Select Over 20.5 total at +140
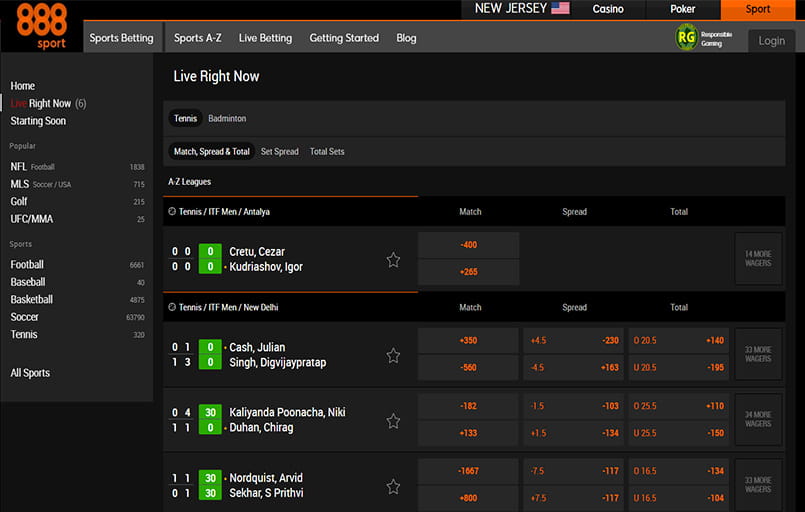The height and width of the screenshot is (512, 805). coord(679,340)
